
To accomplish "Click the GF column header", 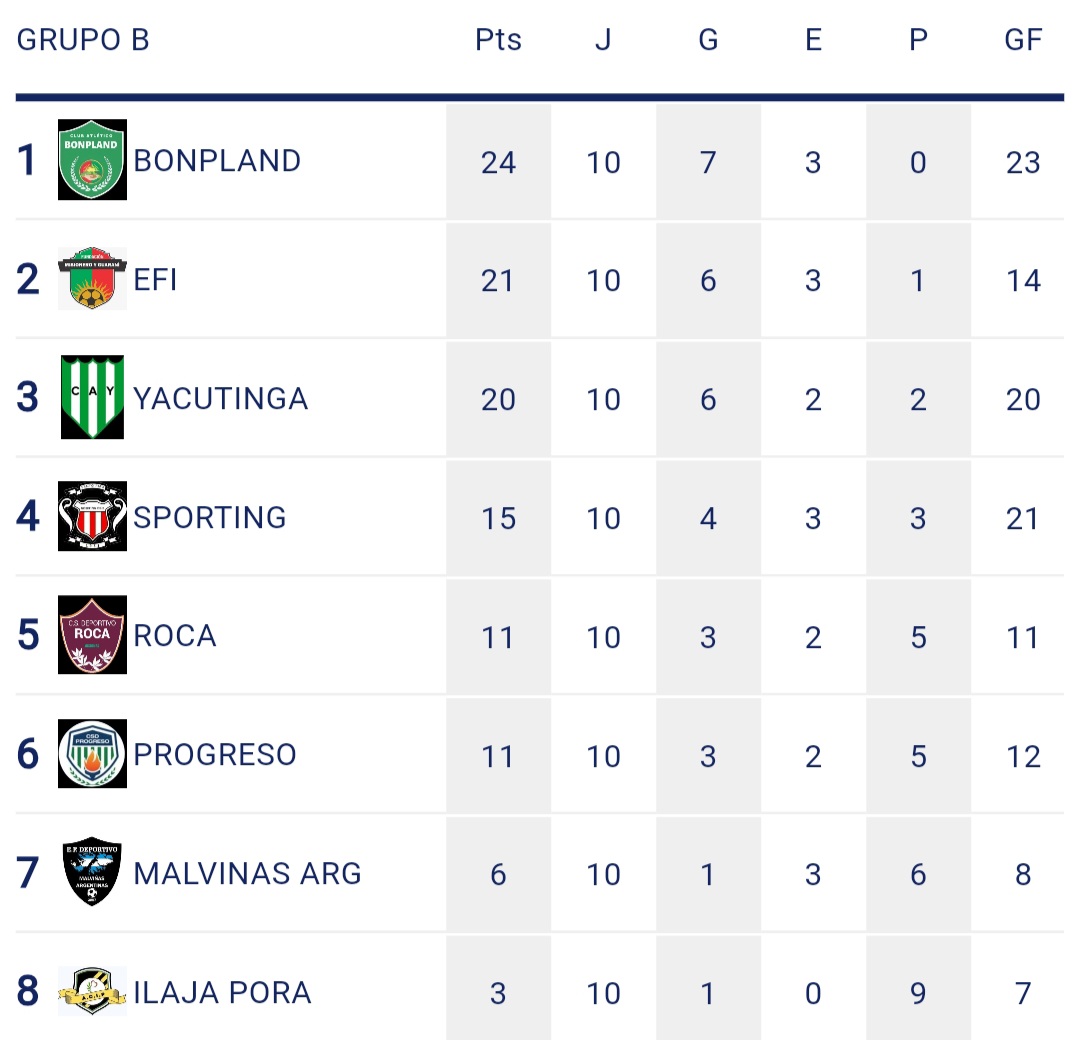I will click(1023, 40).
